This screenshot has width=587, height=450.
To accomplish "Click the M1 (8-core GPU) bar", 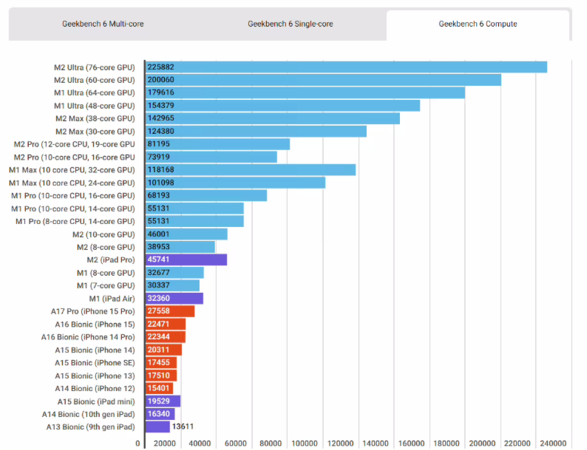I will [x=174, y=273].
